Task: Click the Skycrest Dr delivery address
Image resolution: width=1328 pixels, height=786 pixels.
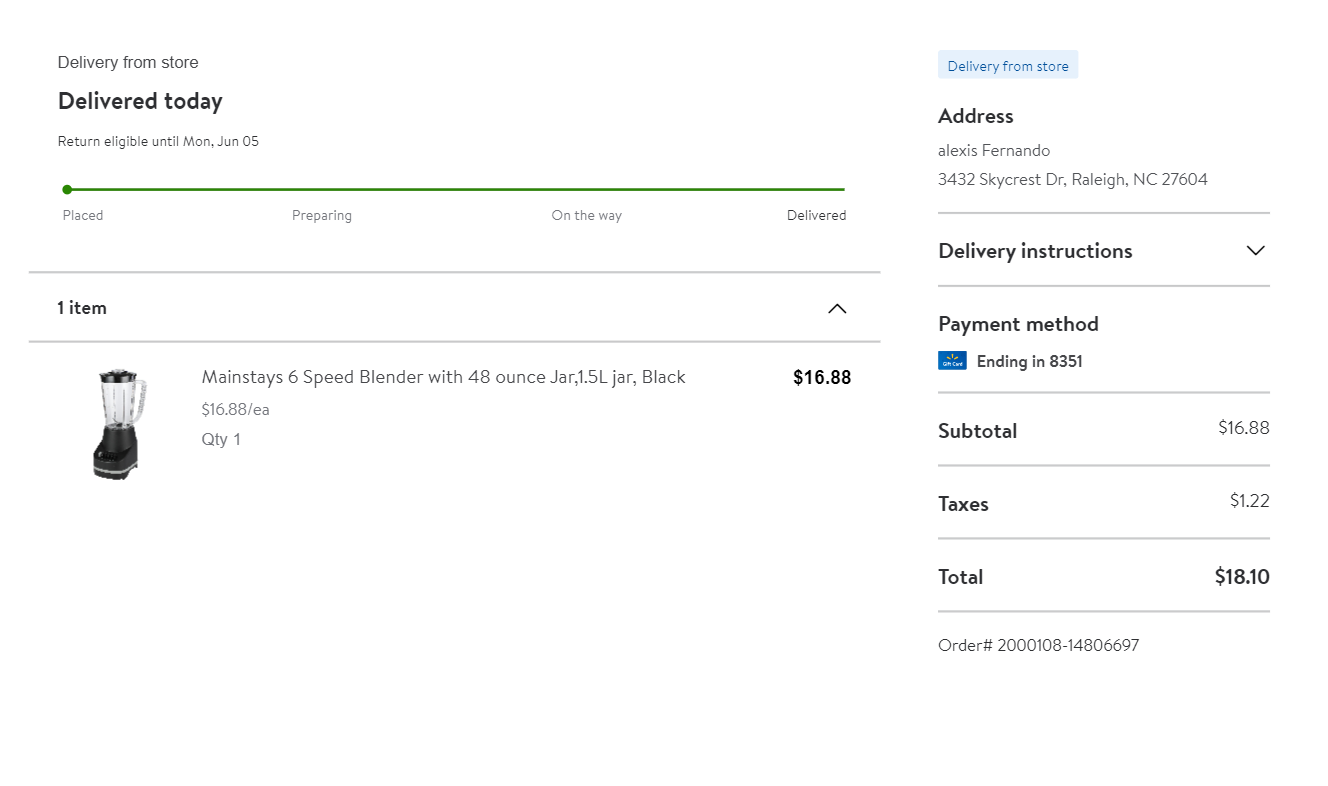Action: tap(1072, 180)
